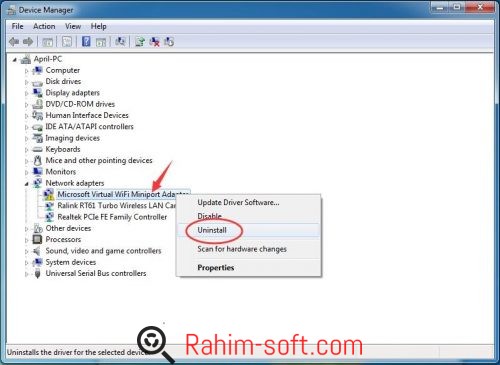Toggle the show/hide console tree toolbar icon
The image size is (500, 365).
pos(47,42)
